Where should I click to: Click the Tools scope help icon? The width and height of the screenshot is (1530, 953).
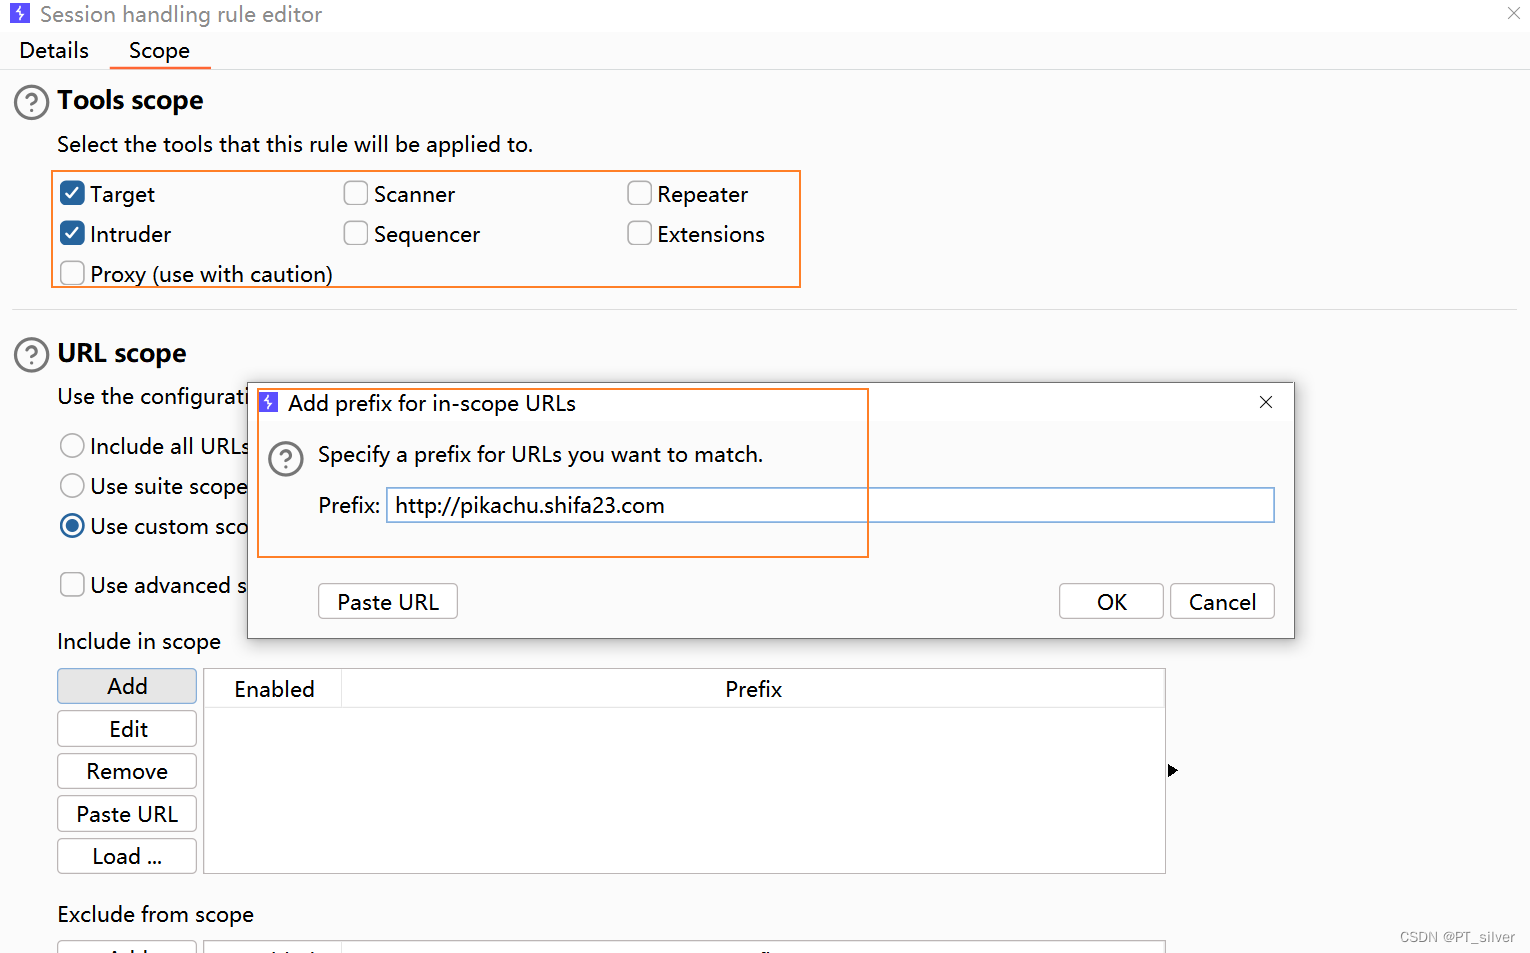[31, 102]
